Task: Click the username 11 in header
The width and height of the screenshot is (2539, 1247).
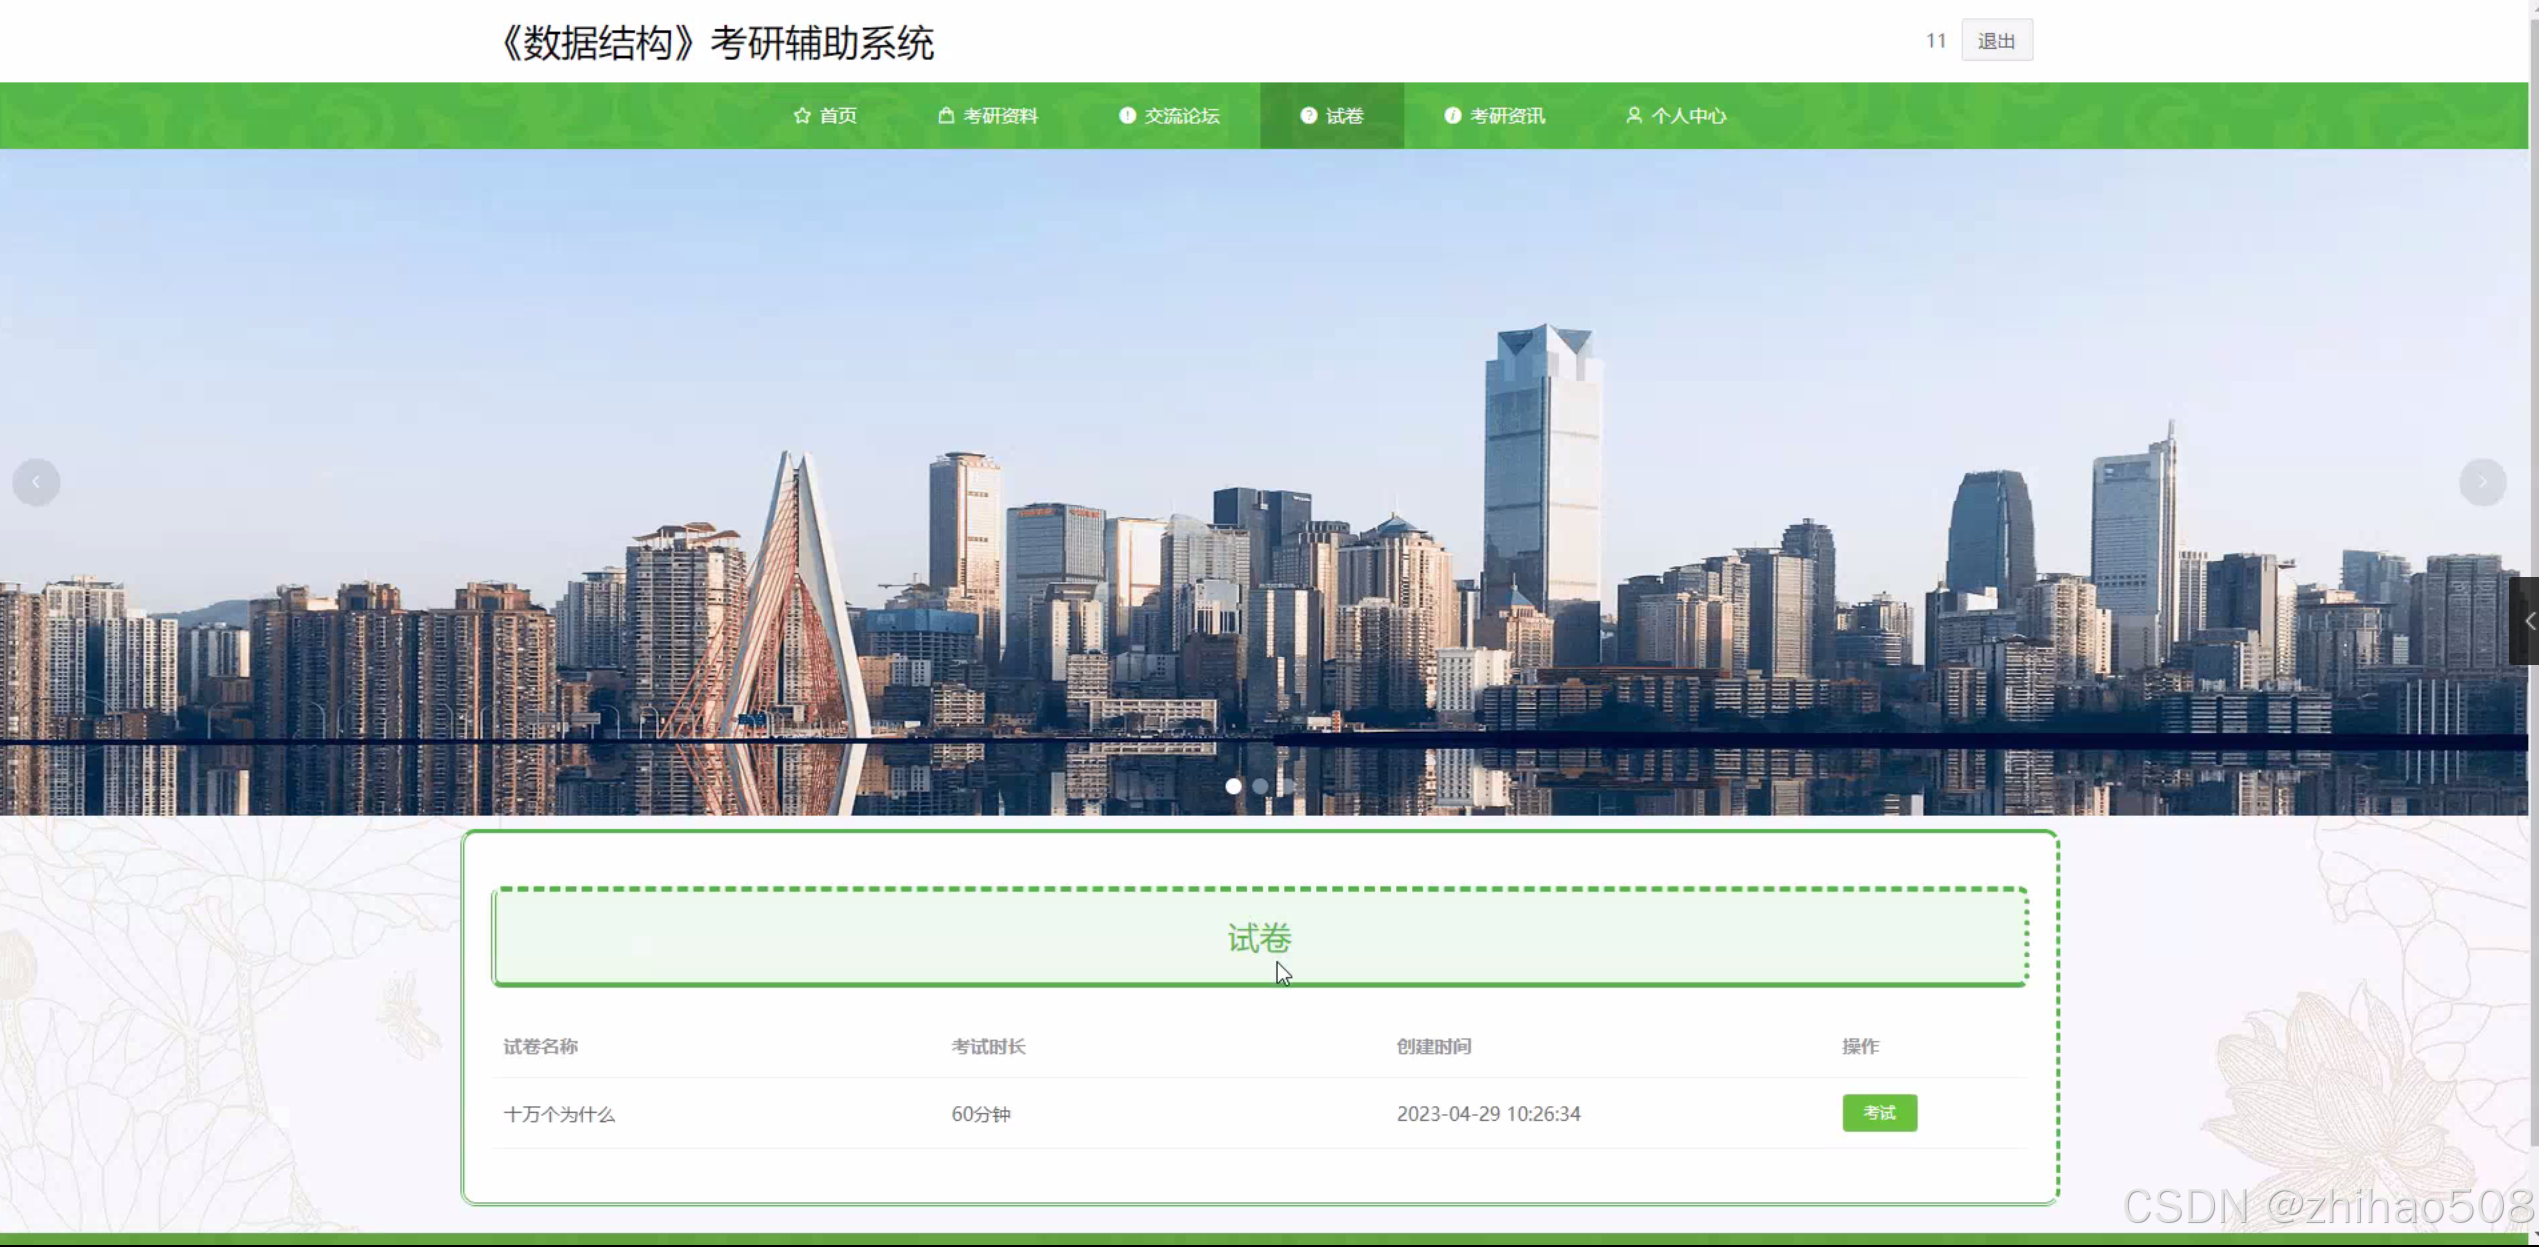Action: tap(1935, 41)
